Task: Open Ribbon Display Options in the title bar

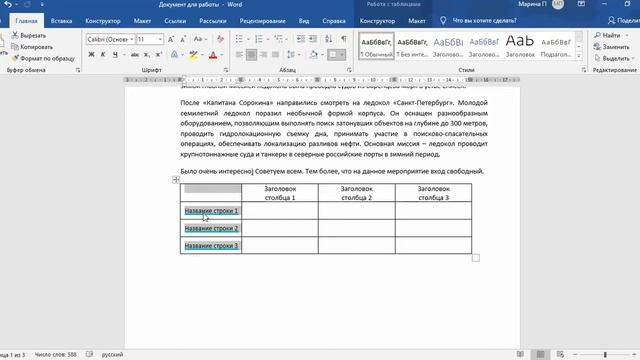Action: 581,4
